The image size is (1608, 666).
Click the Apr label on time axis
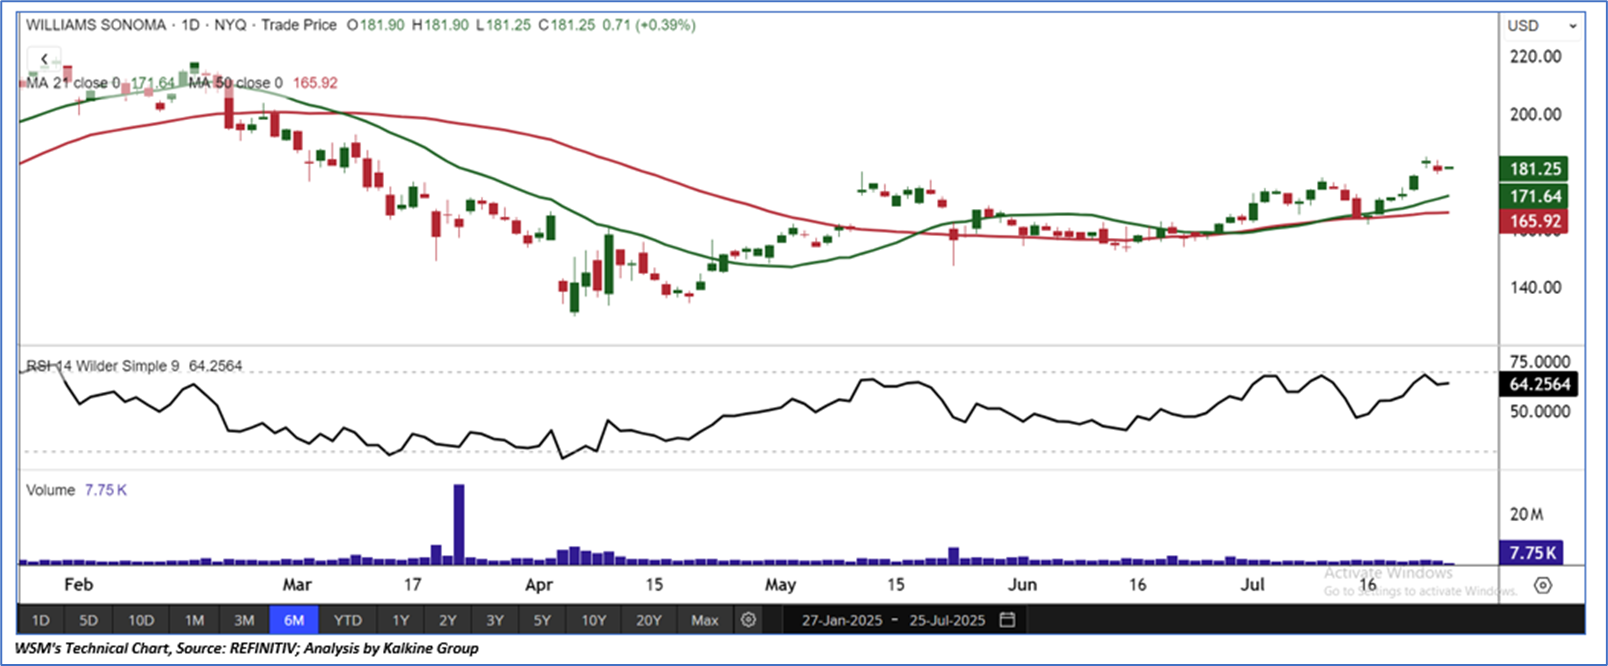pos(539,585)
